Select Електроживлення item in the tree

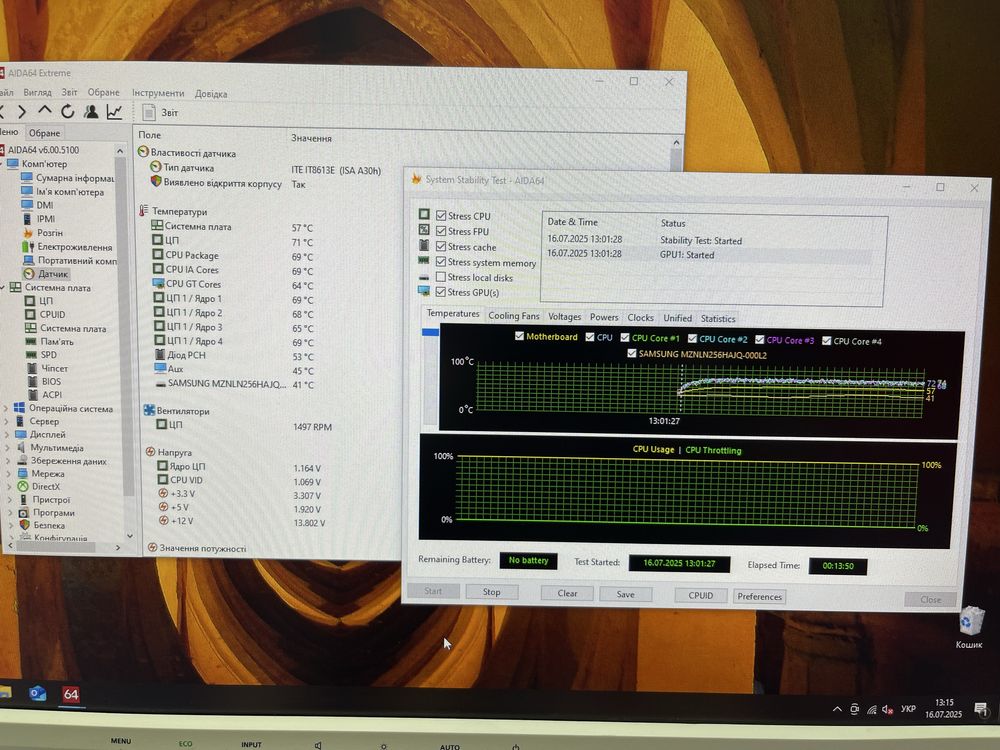tap(75, 247)
